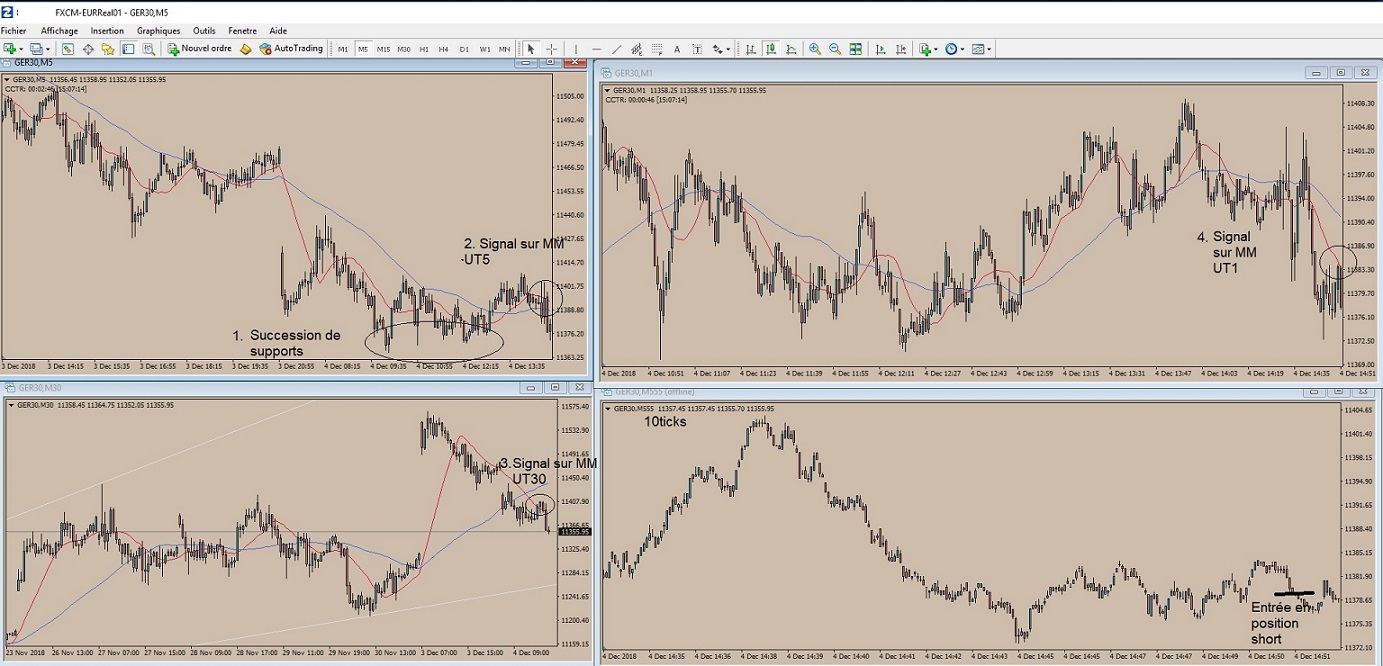Open the Outils menu
The width and height of the screenshot is (1383, 666).
point(204,31)
